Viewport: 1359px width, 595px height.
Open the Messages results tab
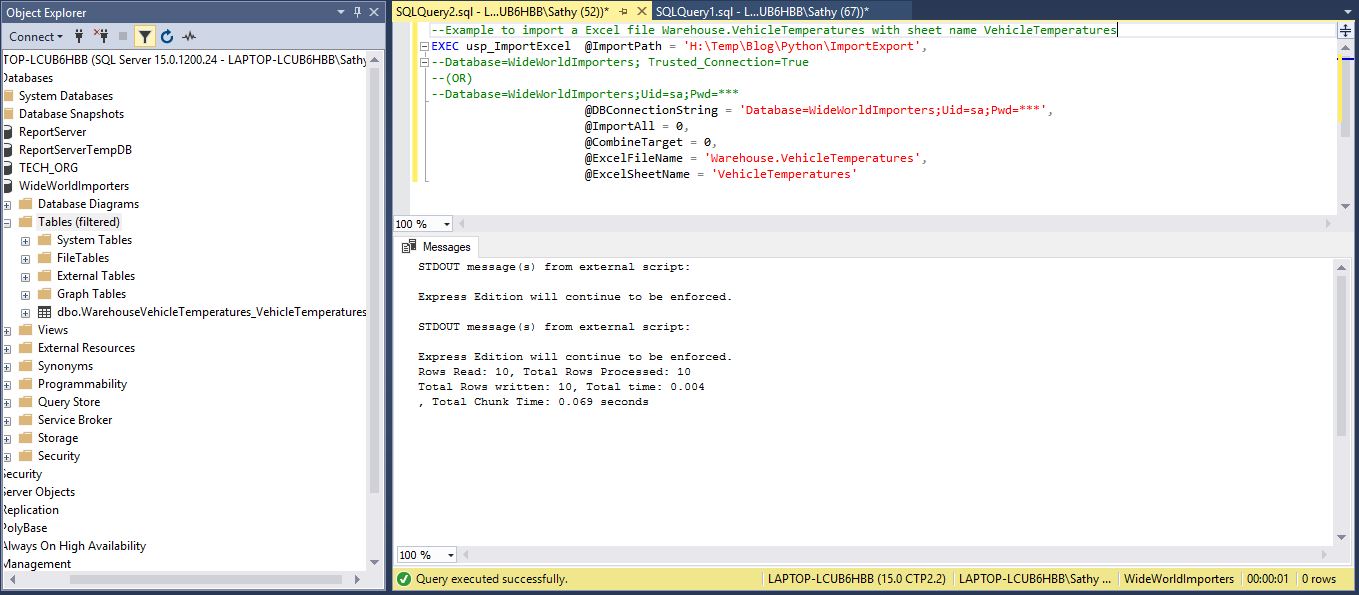point(437,246)
